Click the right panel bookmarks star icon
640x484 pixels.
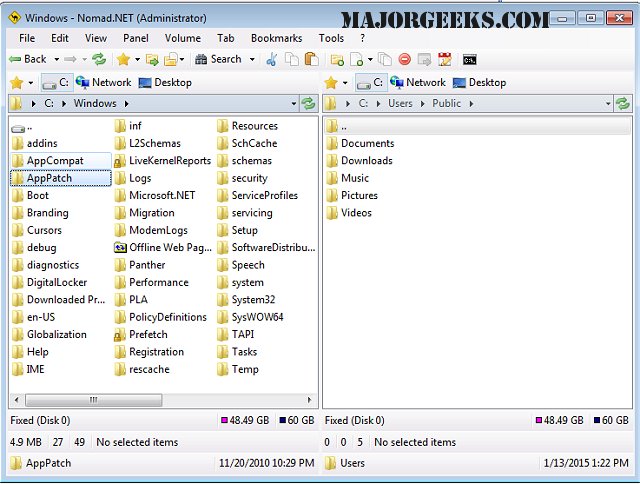(x=331, y=83)
